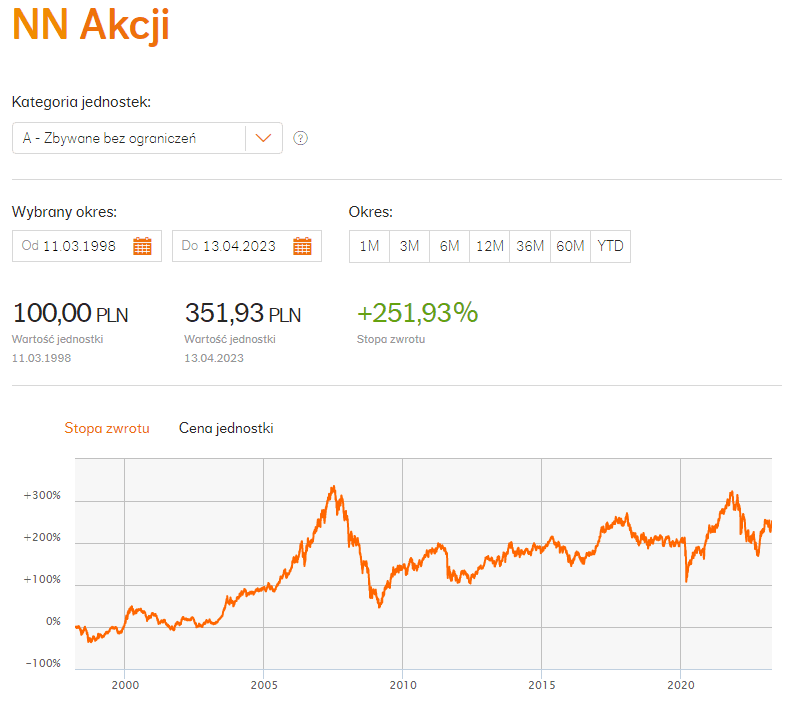Open the Cena jednostki tab
This screenshot has height=701, width=791.
pyautogui.click(x=226, y=428)
